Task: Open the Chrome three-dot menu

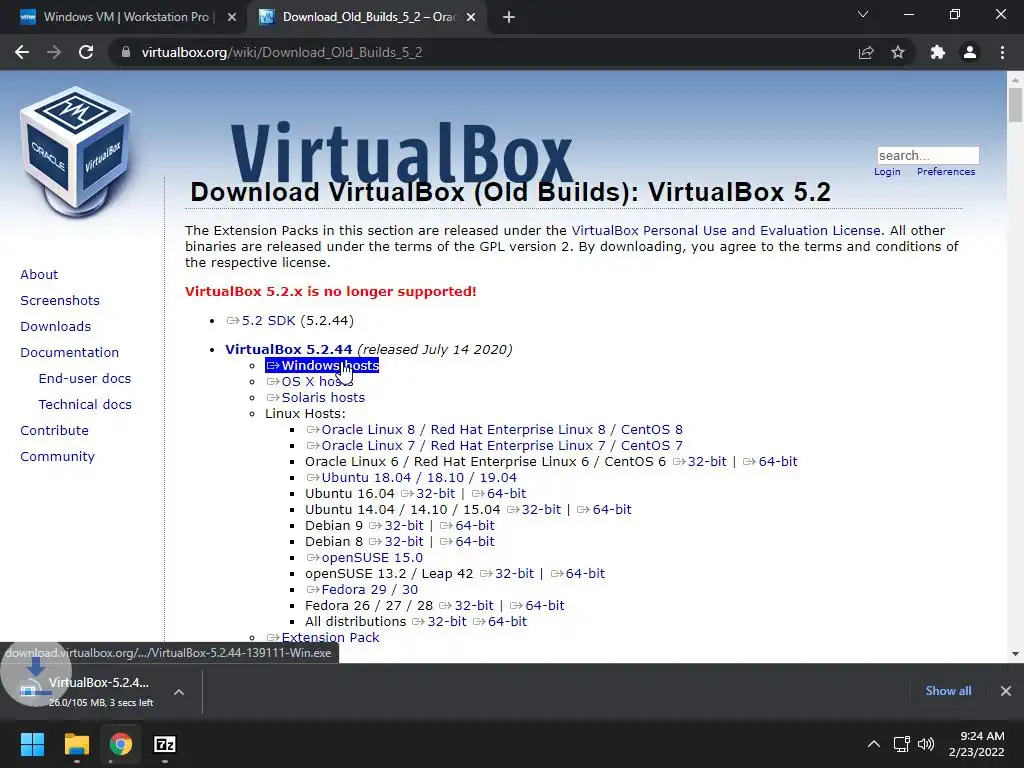Action: tap(1002, 52)
